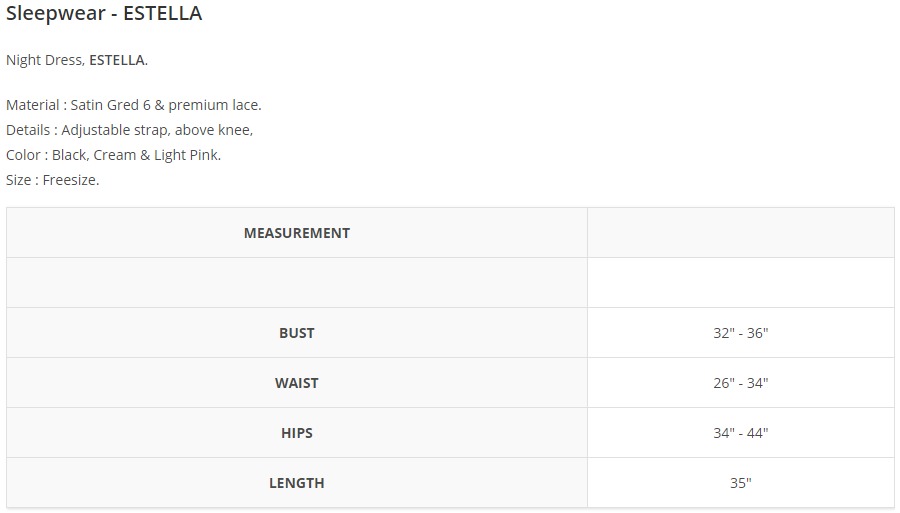Select the HIPS row label
This screenshot has width=900, height=513.
[297, 433]
